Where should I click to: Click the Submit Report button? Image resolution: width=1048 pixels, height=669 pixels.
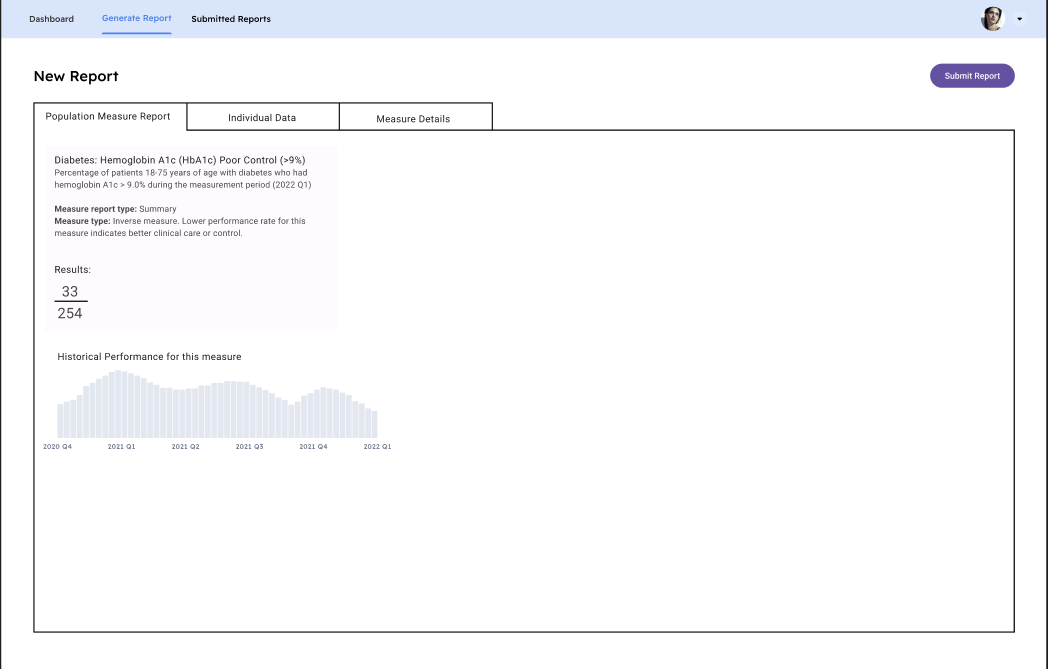(972, 75)
